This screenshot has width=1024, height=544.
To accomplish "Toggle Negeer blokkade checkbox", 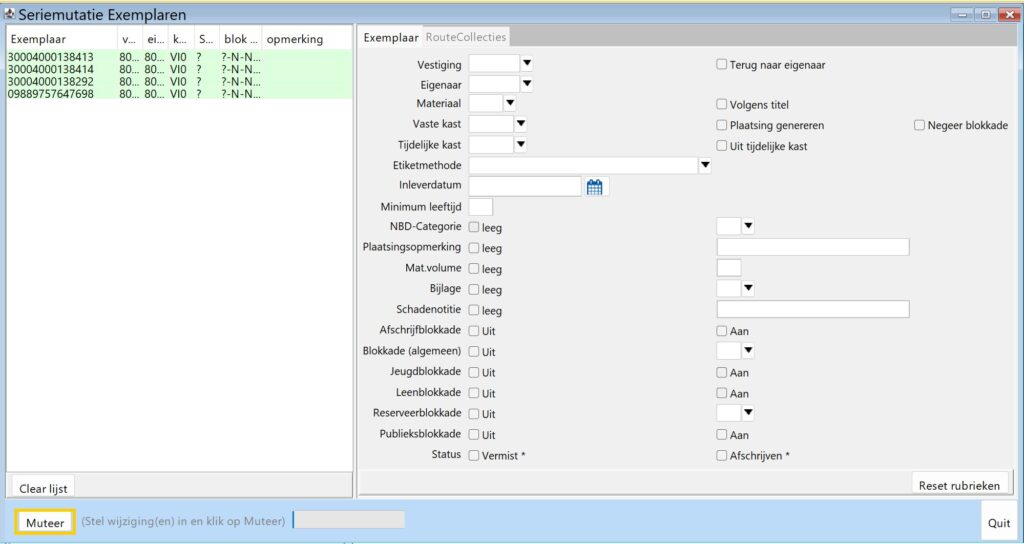I will coord(919,125).
